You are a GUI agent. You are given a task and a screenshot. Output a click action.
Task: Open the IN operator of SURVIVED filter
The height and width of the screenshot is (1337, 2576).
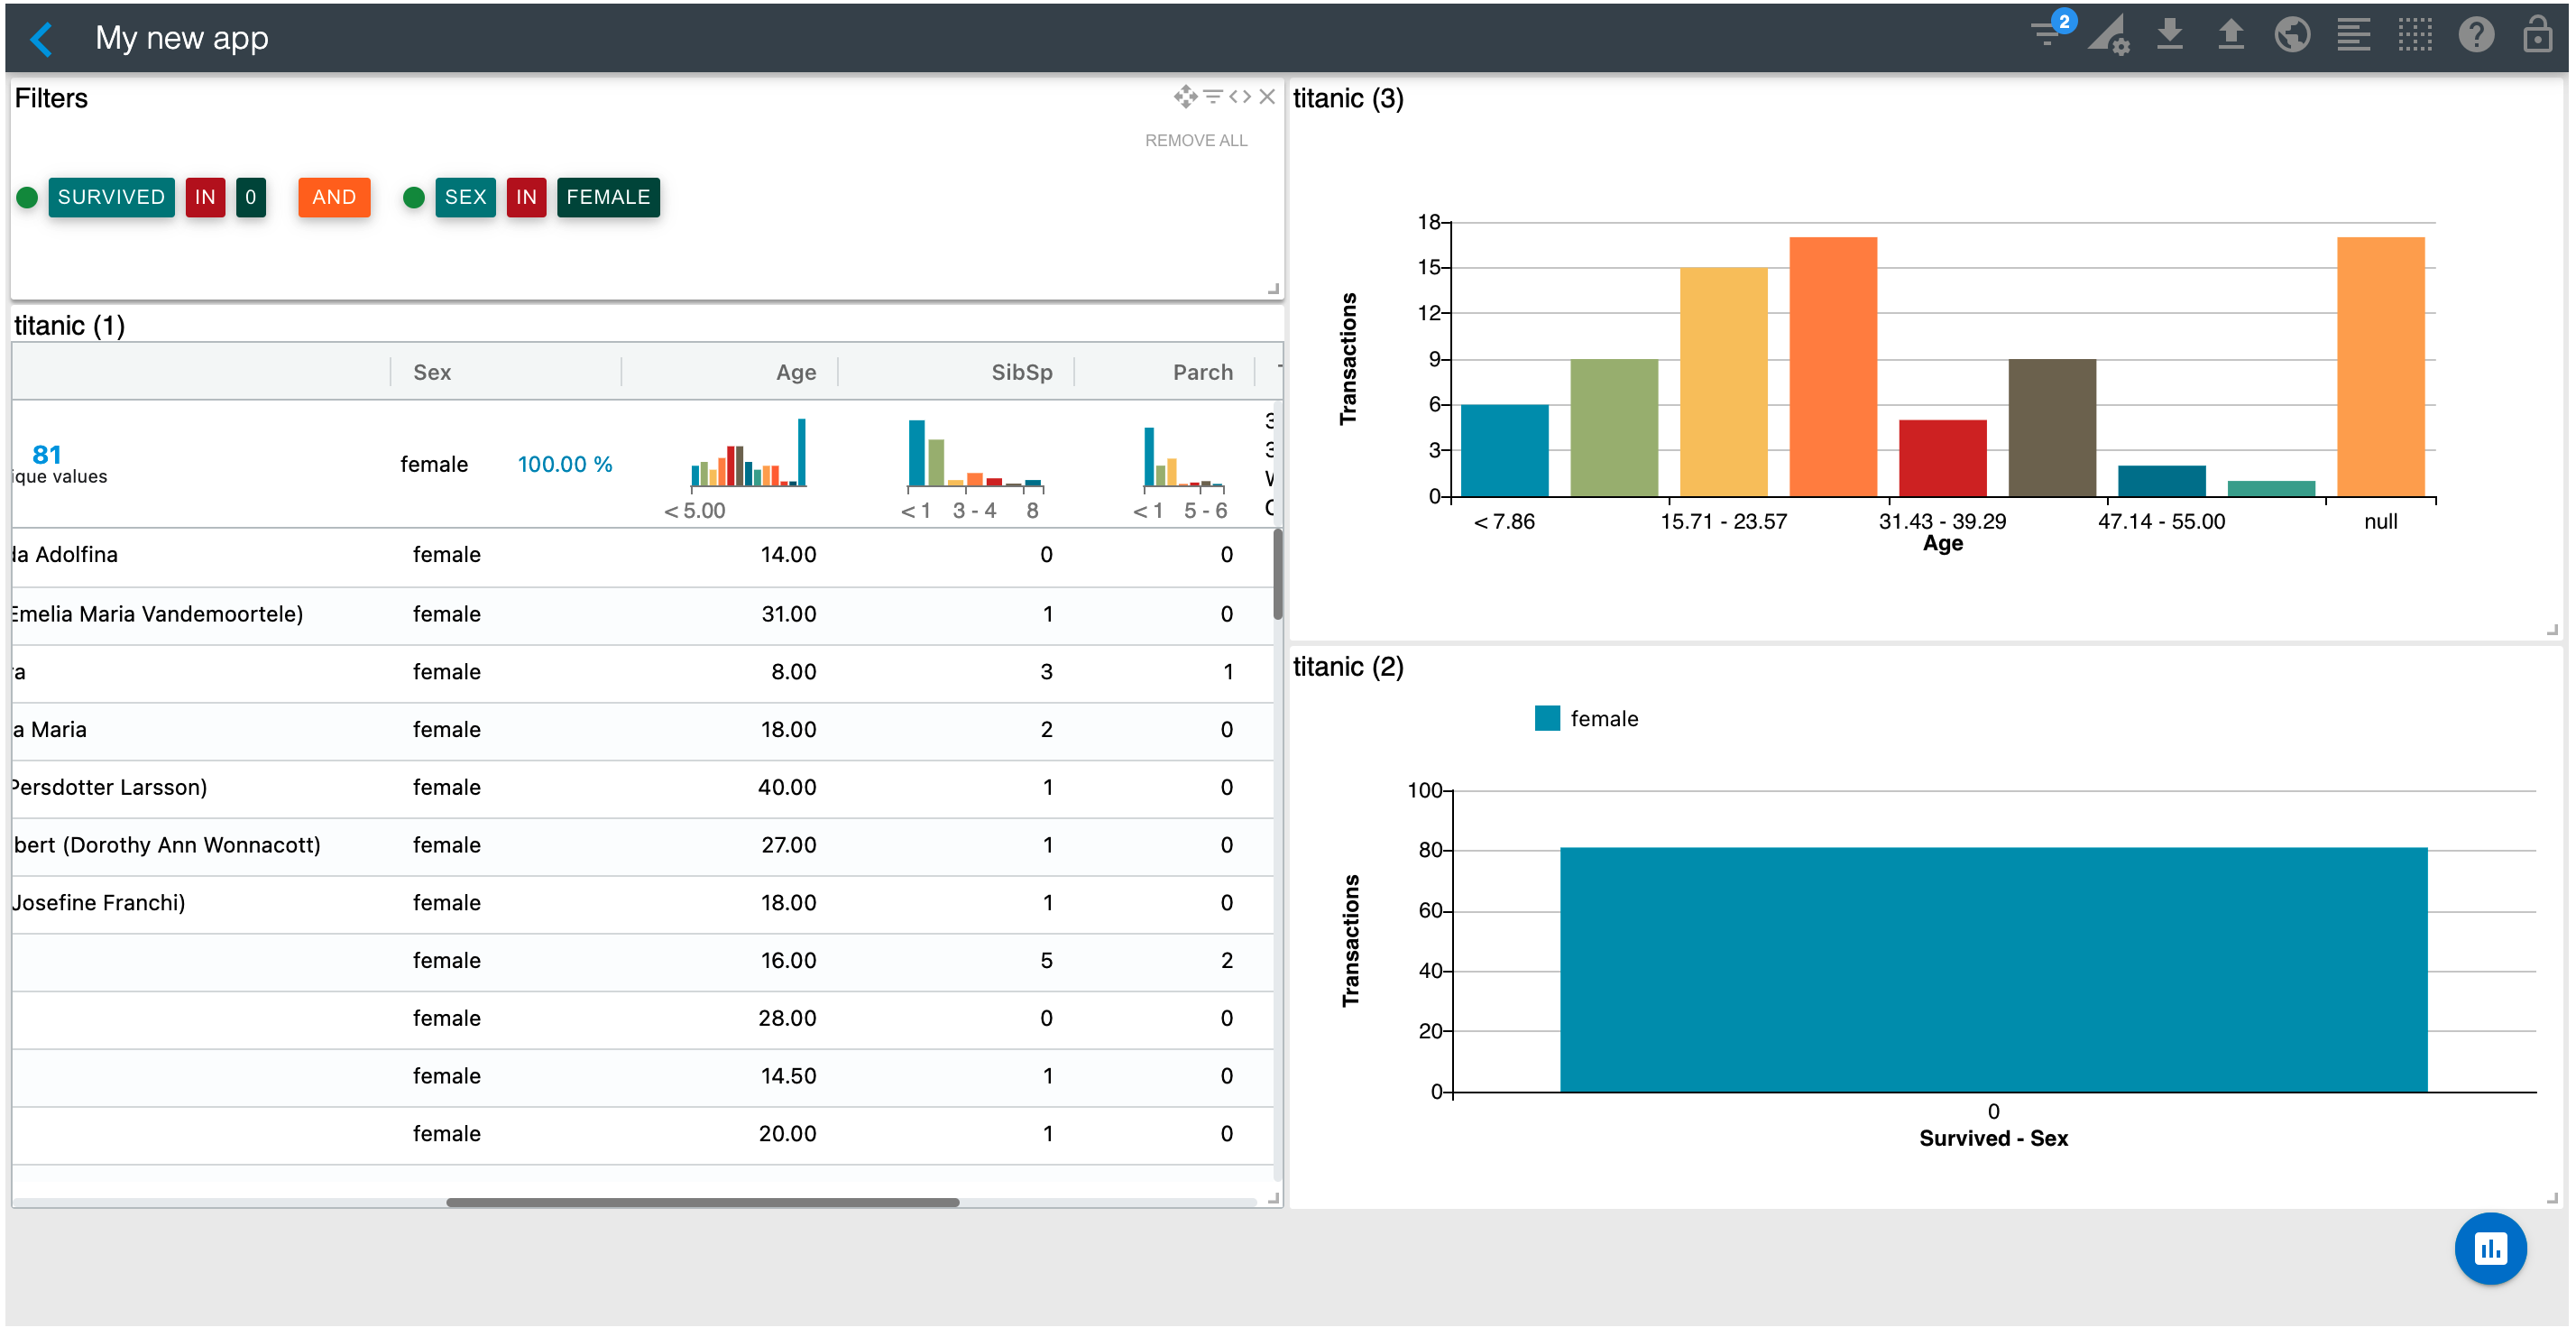coord(205,198)
